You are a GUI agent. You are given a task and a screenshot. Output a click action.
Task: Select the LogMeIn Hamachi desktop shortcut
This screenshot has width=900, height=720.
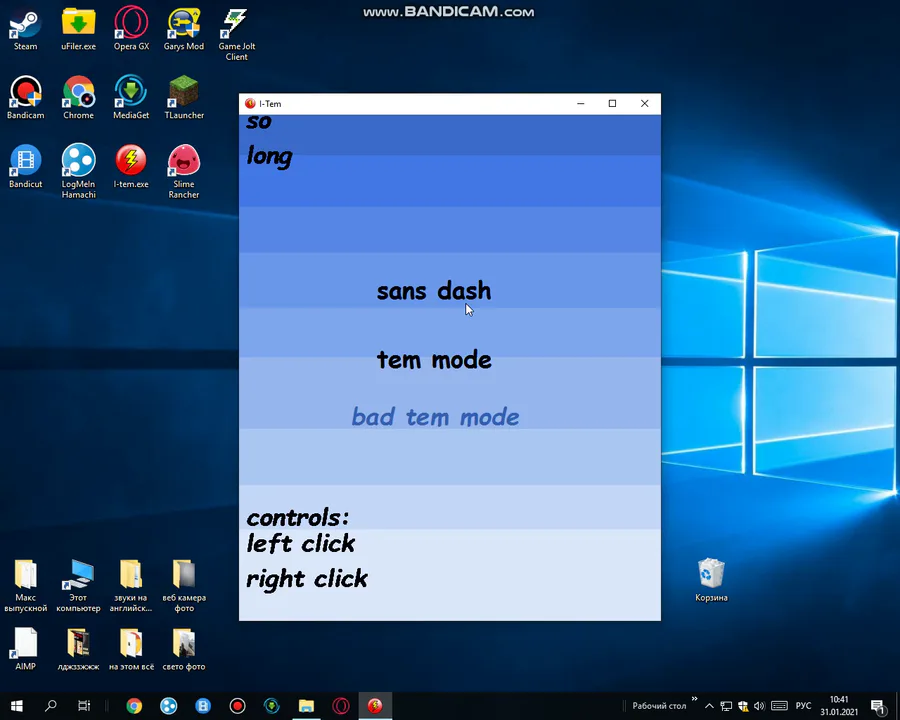click(79, 171)
